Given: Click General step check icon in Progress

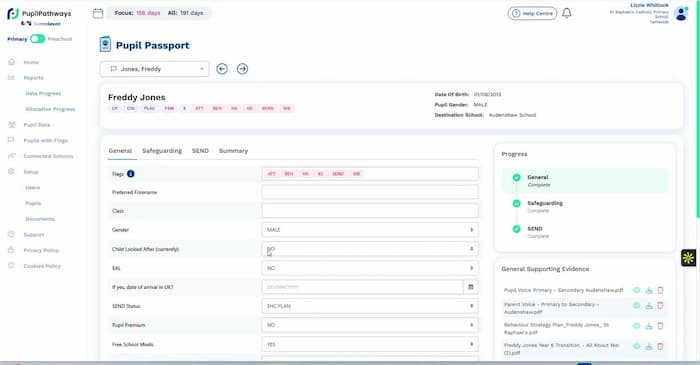Looking at the screenshot, I should [517, 177].
